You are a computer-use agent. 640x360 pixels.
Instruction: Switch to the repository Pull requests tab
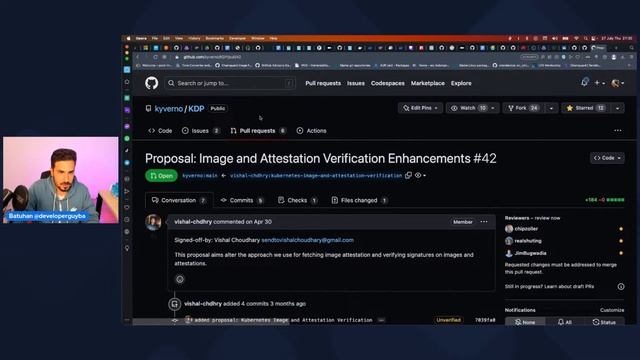click(258, 131)
